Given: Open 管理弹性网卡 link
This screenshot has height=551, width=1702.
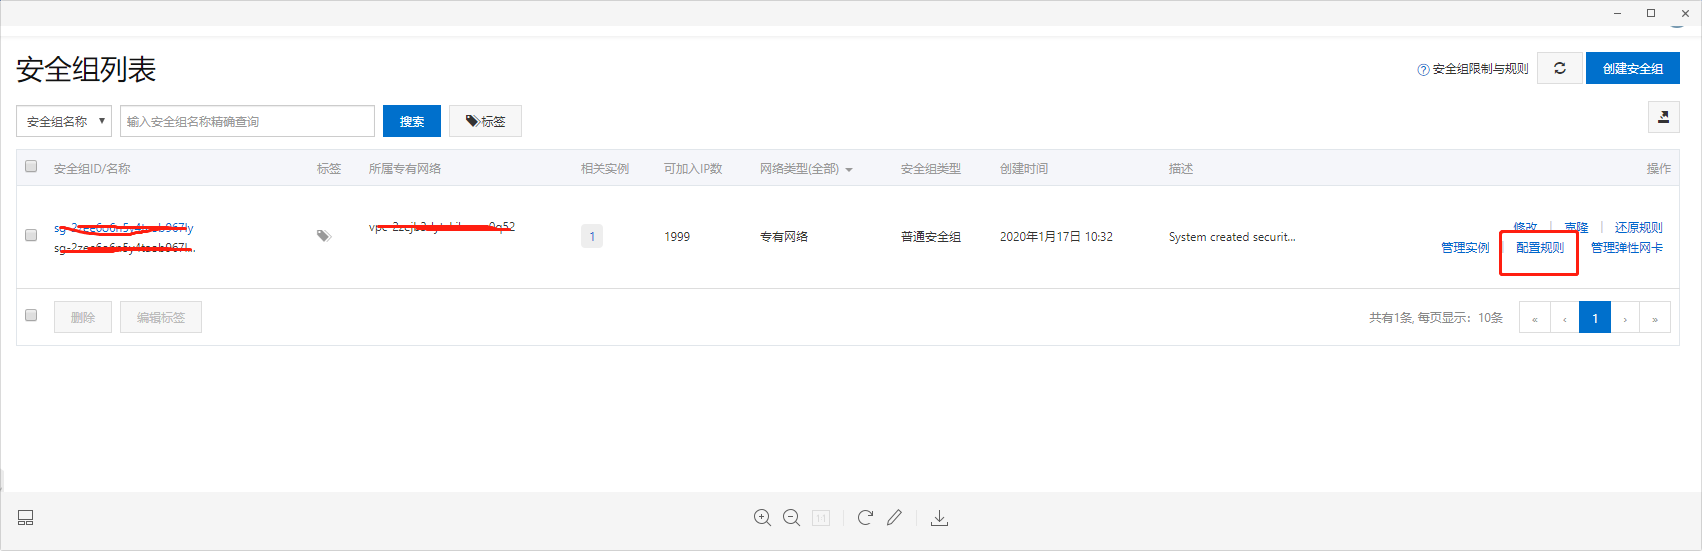Looking at the screenshot, I should pyautogui.click(x=1627, y=248).
